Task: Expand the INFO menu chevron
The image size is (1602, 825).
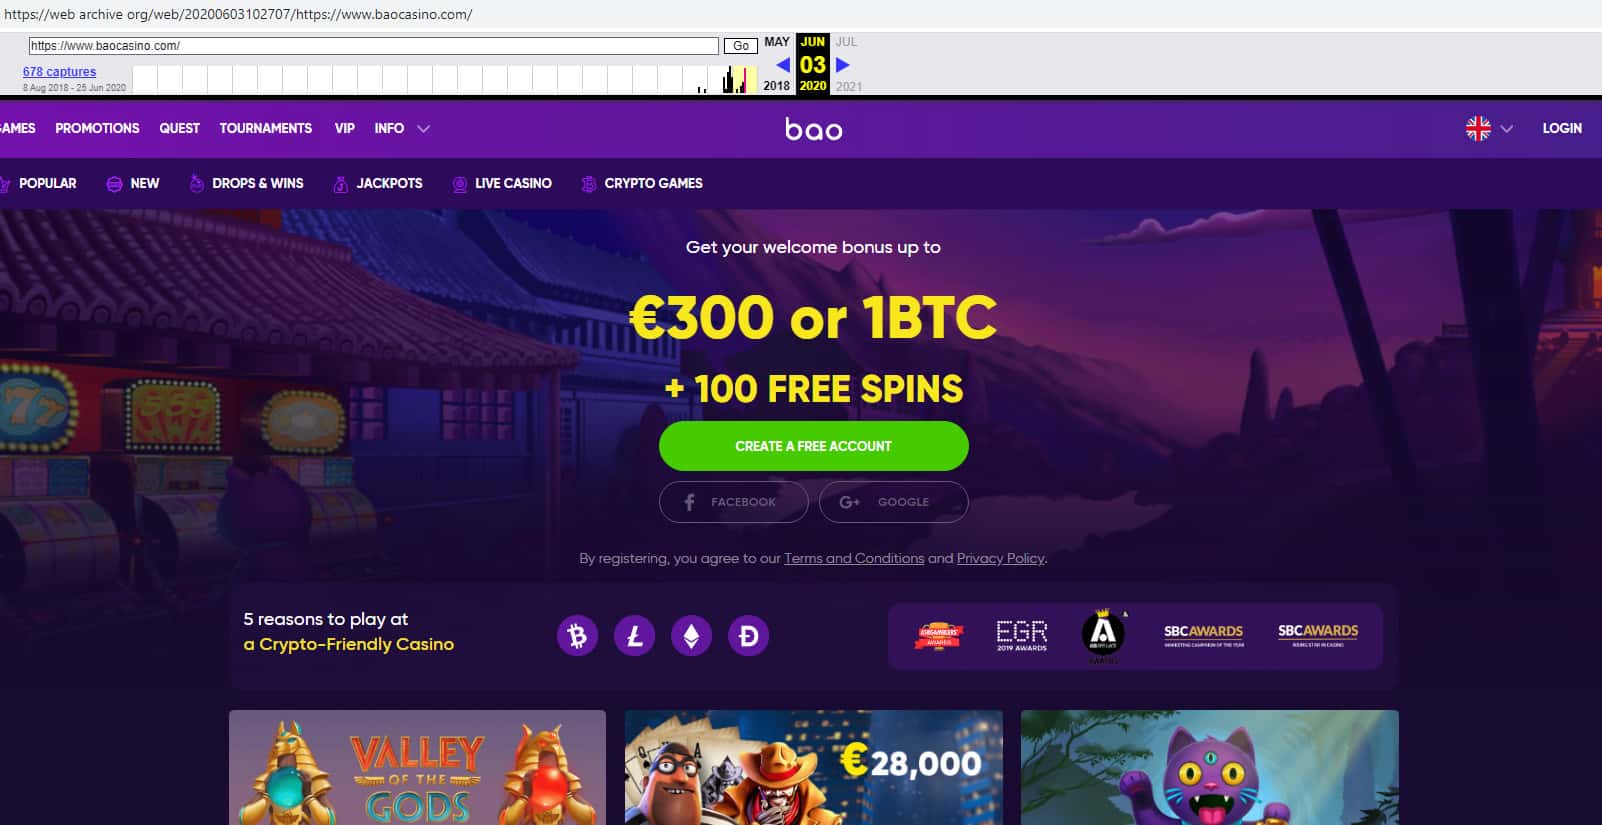Action: click(423, 128)
